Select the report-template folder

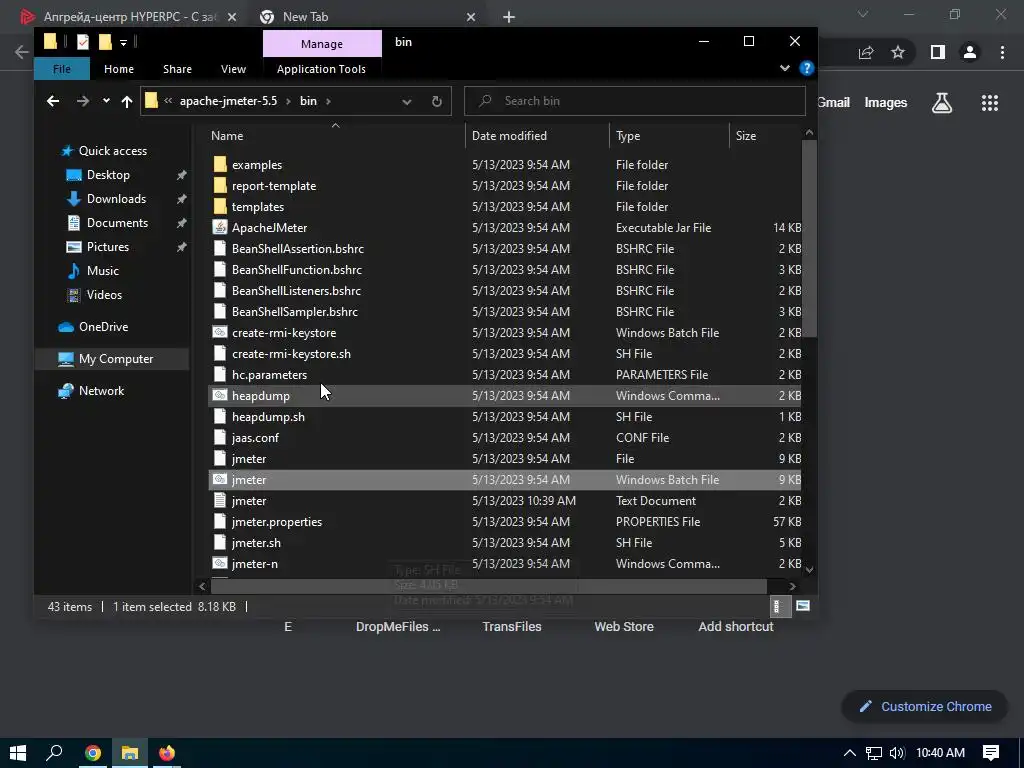coord(274,185)
